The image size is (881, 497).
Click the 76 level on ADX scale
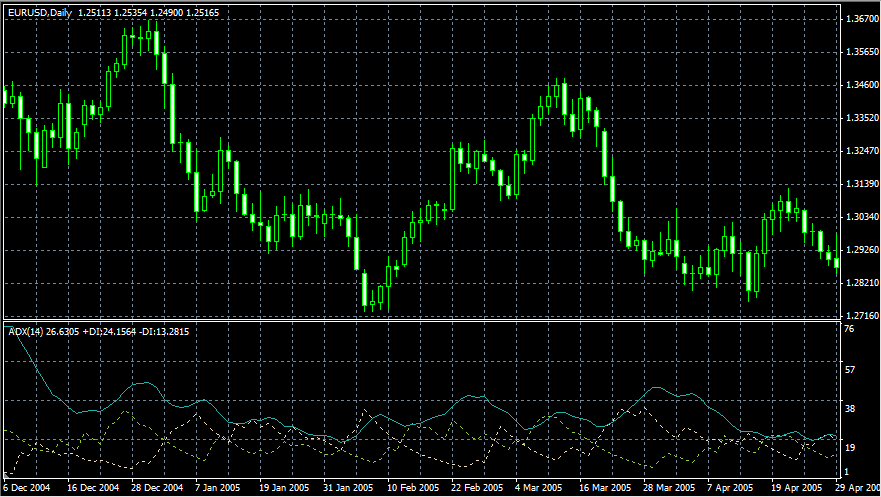pyautogui.click(x=850, y=329)
